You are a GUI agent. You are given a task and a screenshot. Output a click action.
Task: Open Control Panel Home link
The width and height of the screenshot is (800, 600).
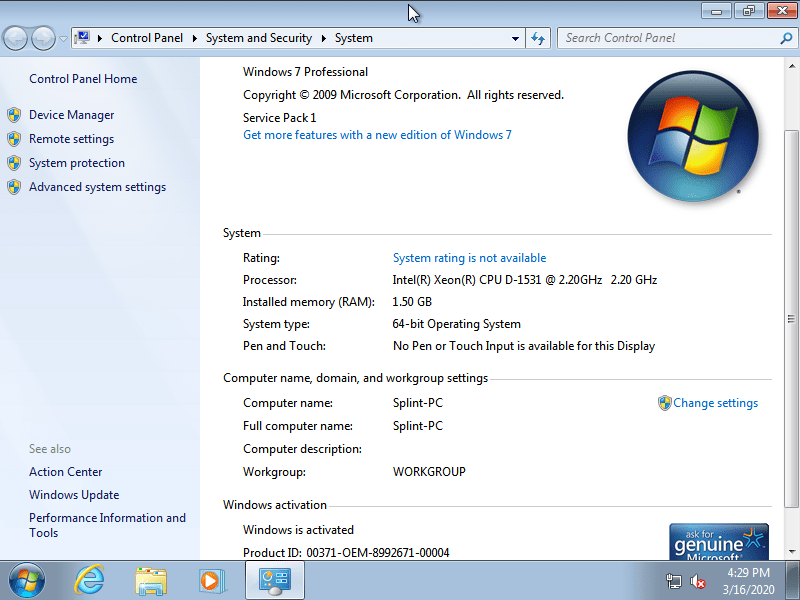click(83, 79)
